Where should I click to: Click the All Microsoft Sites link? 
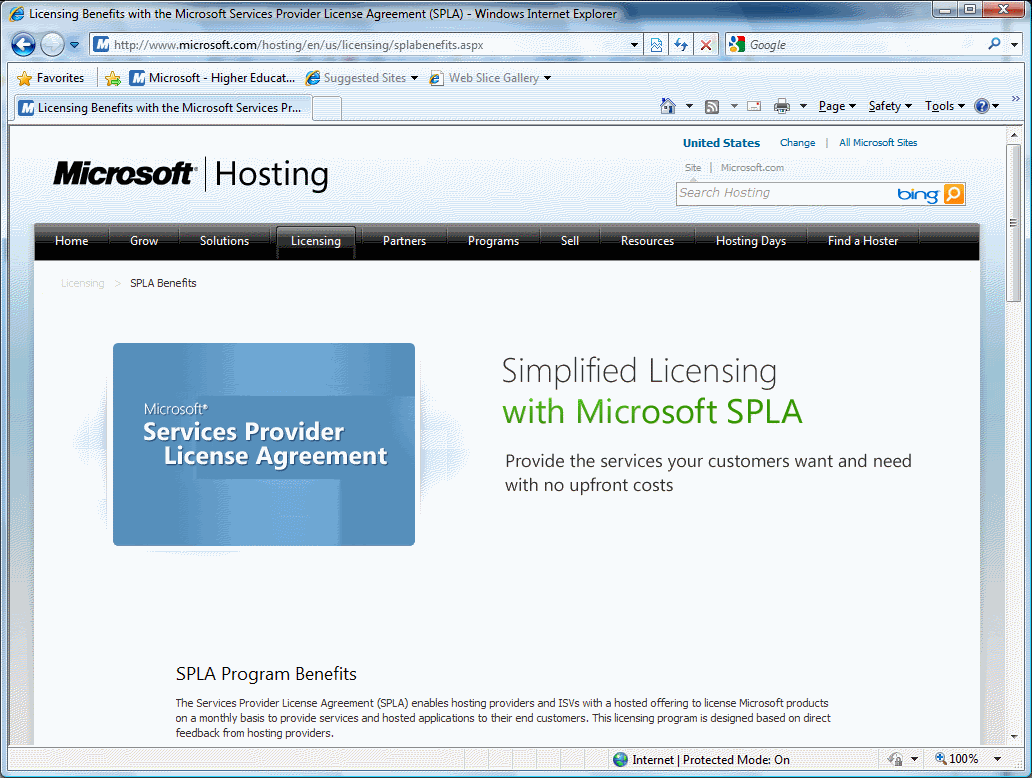click(x=877, y=143)
